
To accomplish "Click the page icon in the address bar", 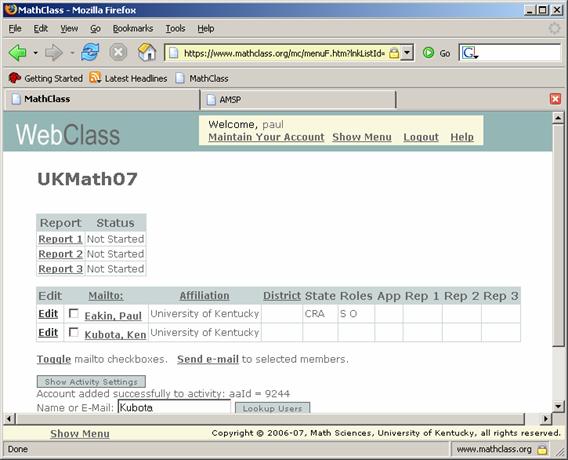I will coord(174,53).
